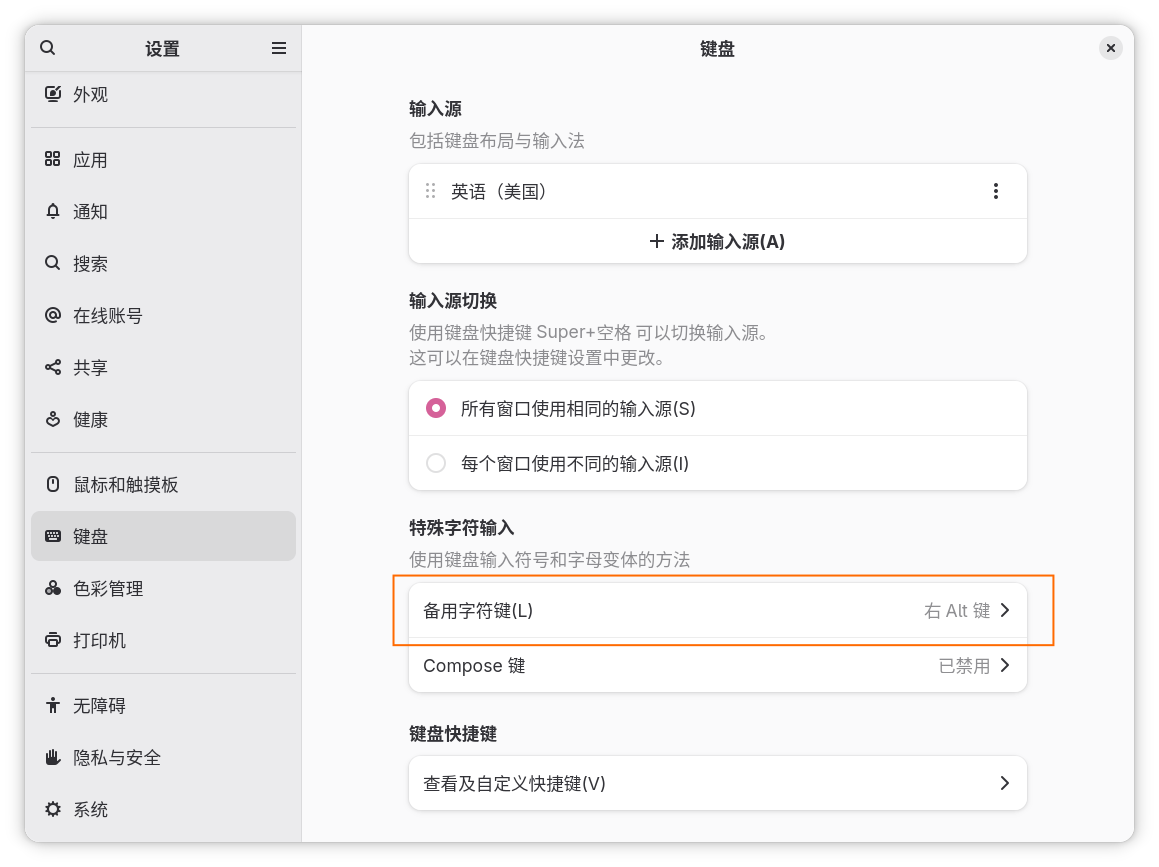
Task: Click the 隐私与安全 hand icon
Action: click(x=53, y=757)
